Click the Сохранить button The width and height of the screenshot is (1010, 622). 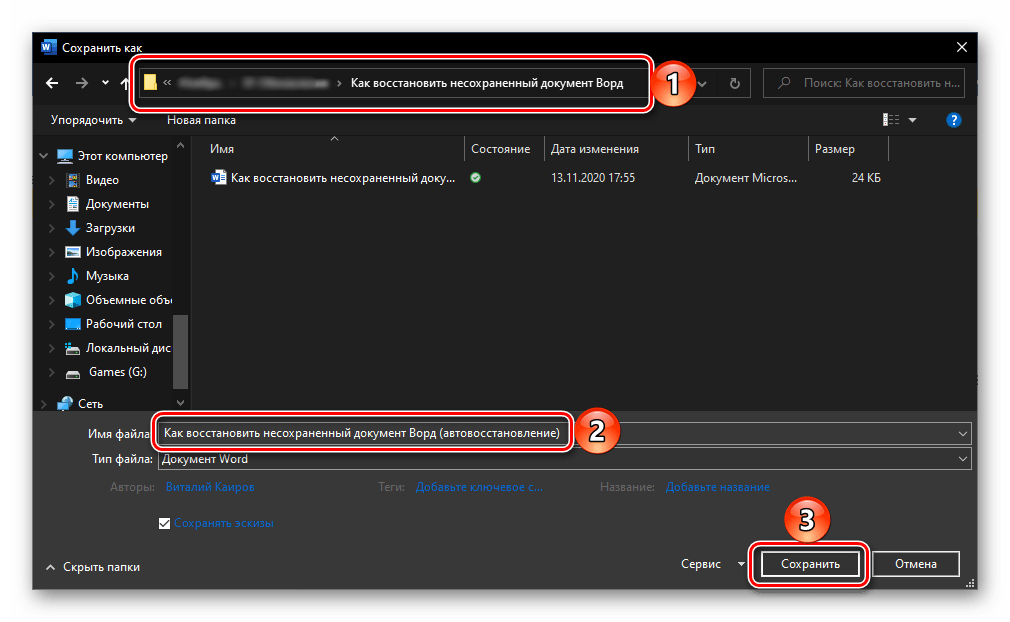pos(809,564)
